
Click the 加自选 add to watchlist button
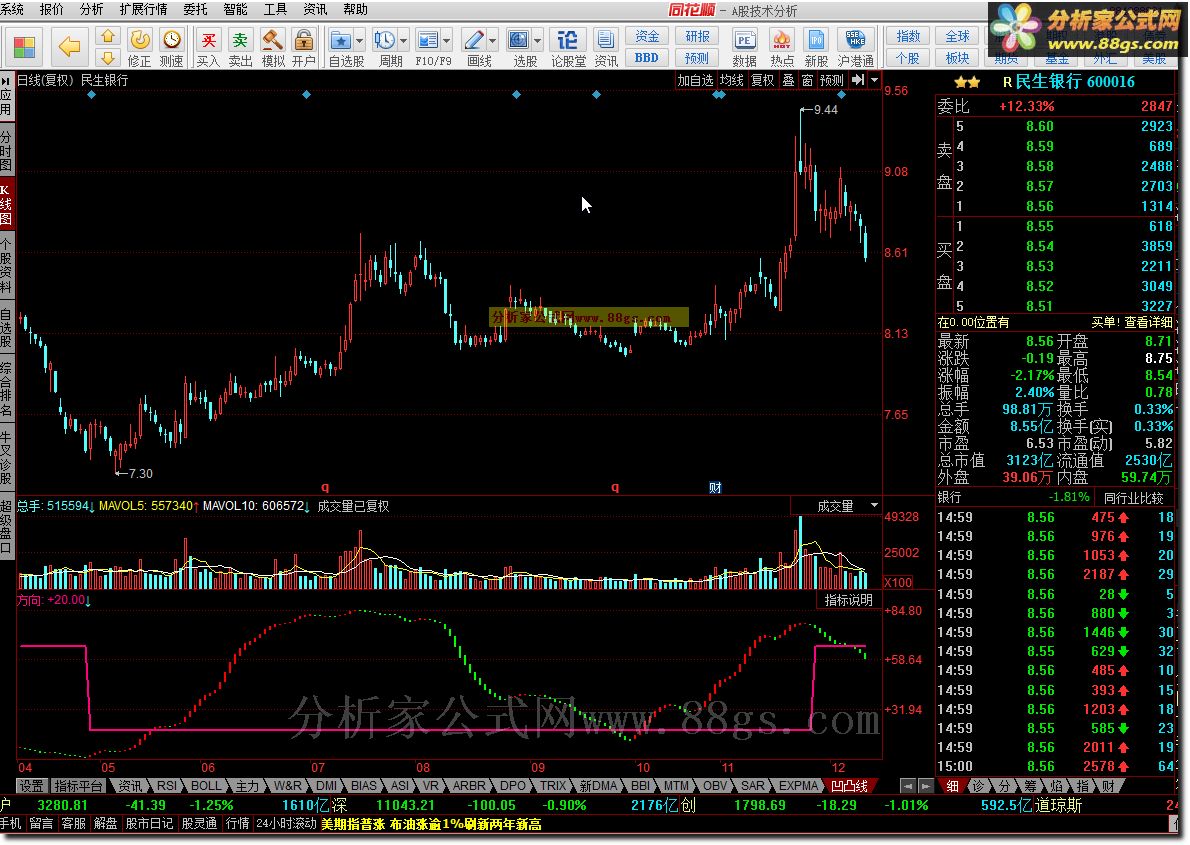coord(695,80)
